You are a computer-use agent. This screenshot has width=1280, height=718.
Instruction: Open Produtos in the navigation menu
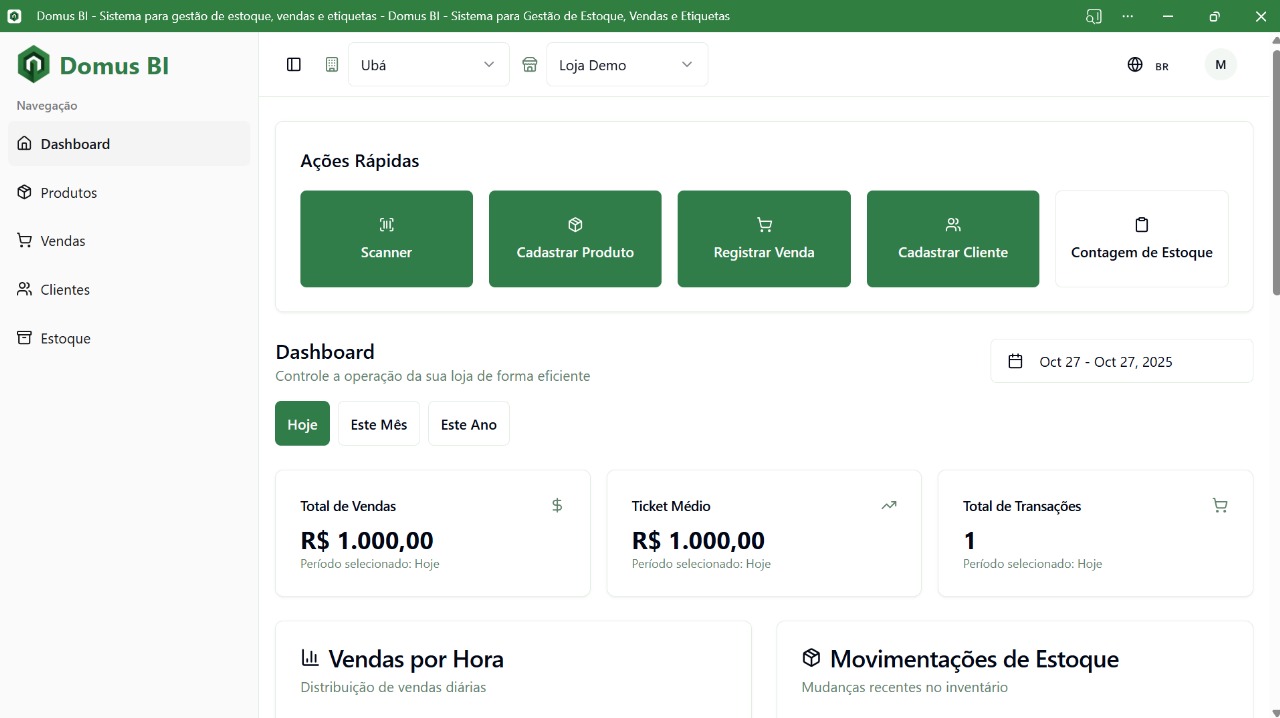pyautogui.click(x=69, y=193)
